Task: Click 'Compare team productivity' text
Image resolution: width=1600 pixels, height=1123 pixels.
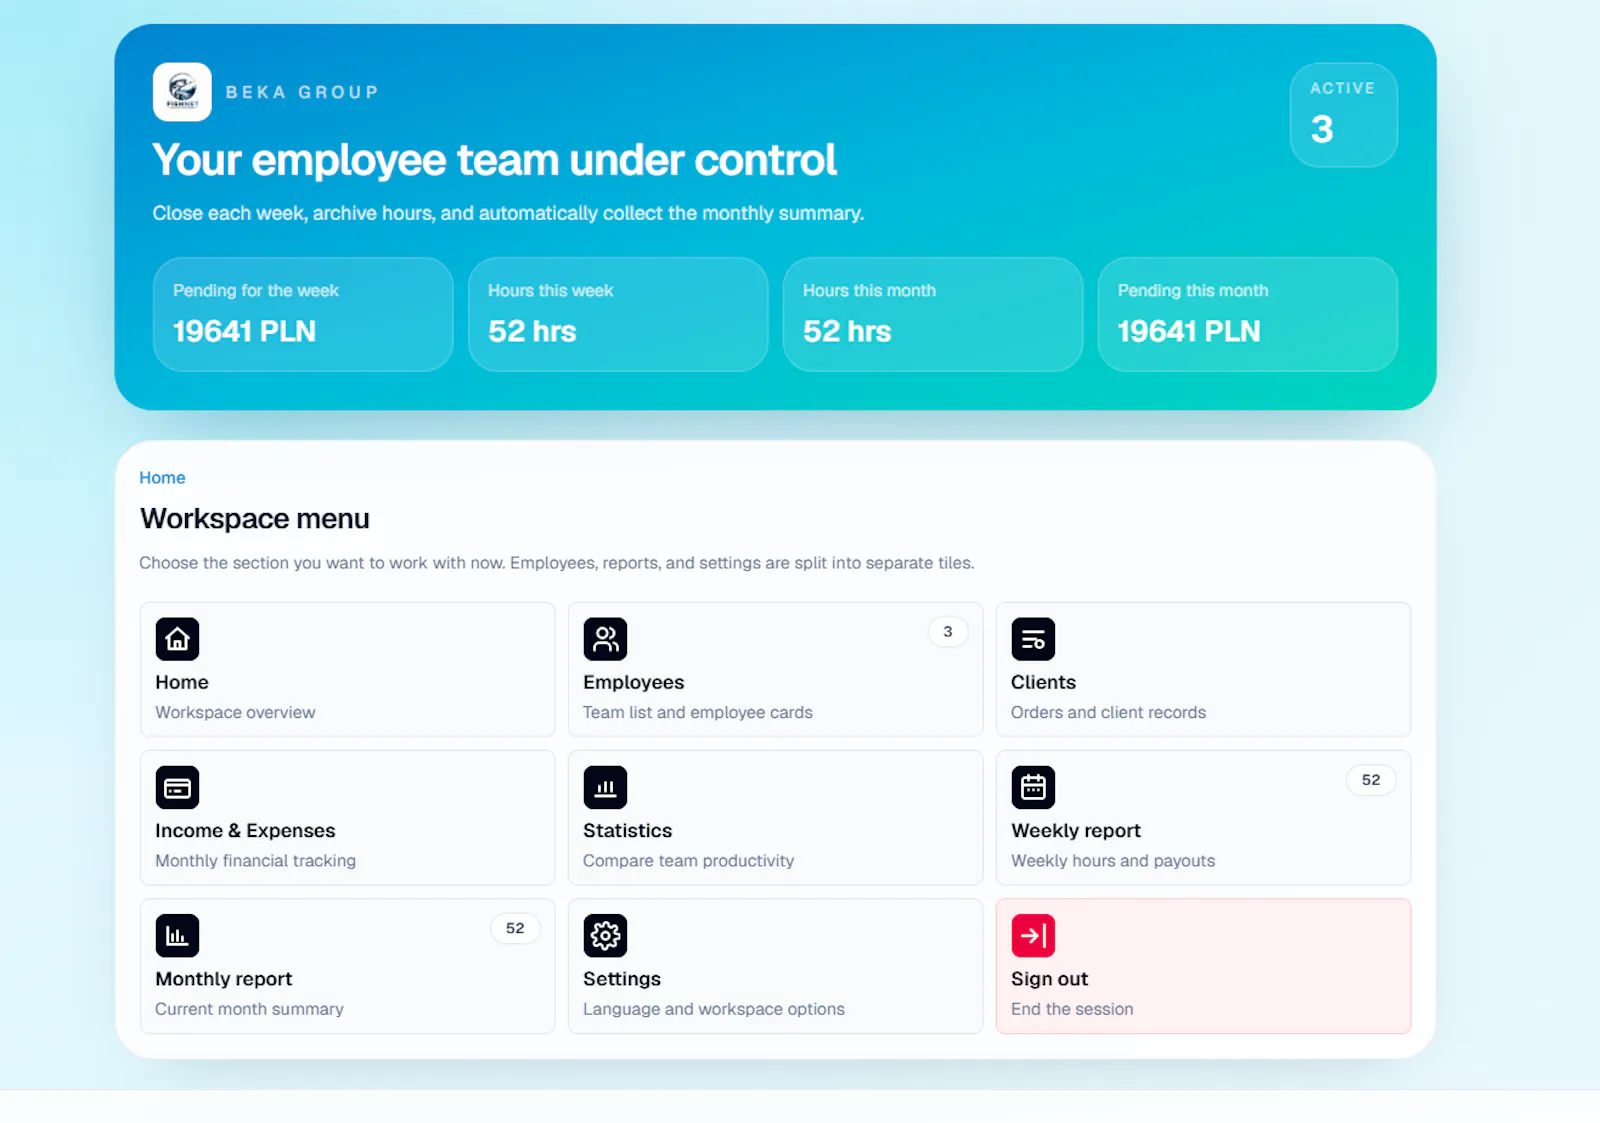Action: pyautogui.click(x=688, y=861)
